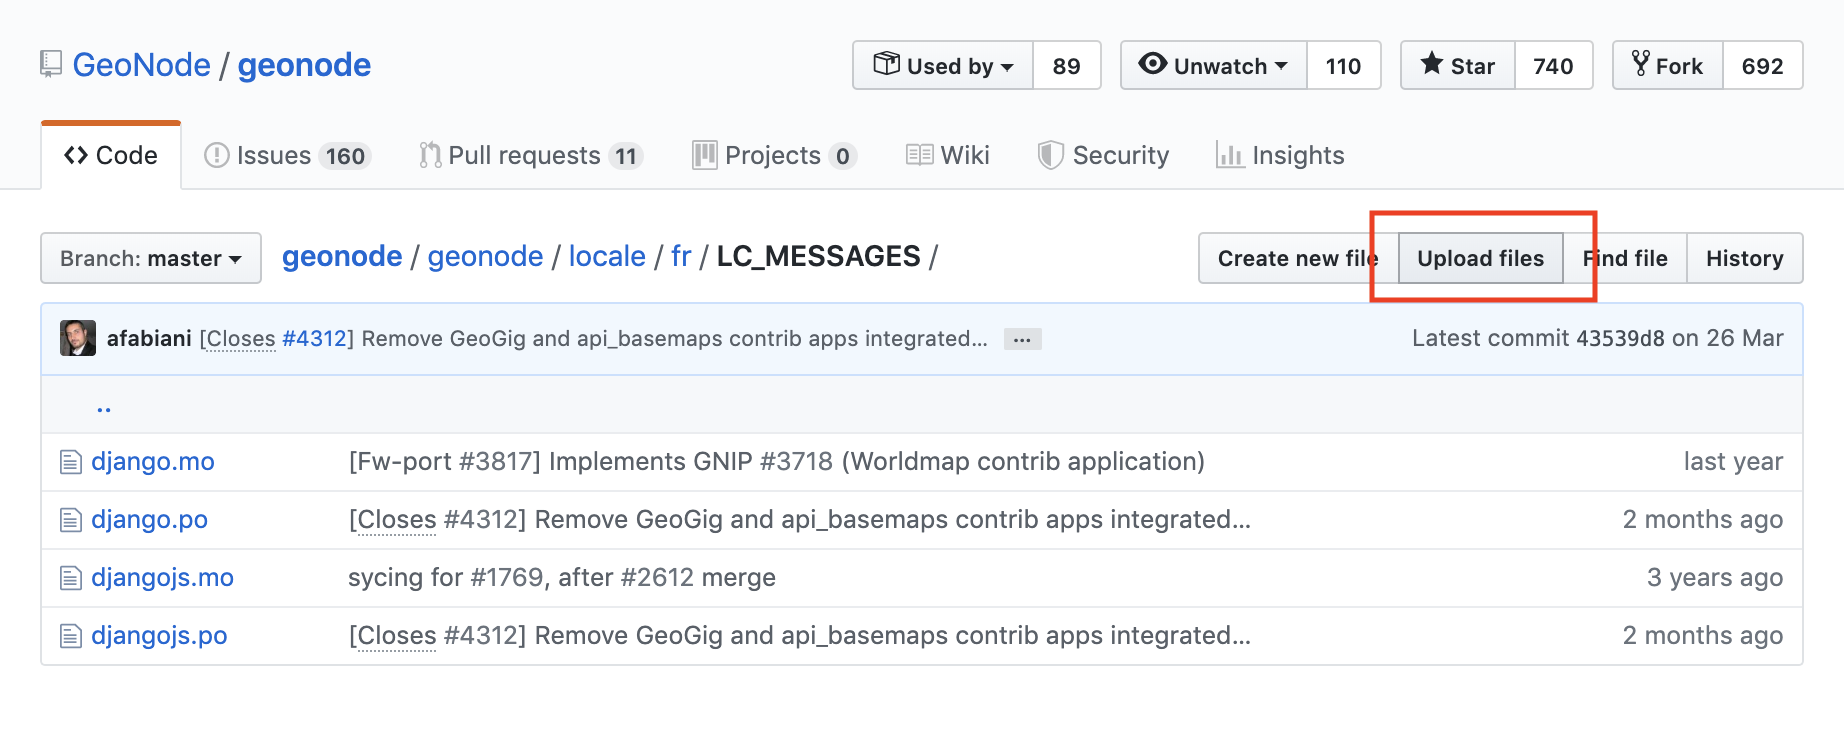Open the Used by dropdown
1844x744 pixels.
click(943, 66)
